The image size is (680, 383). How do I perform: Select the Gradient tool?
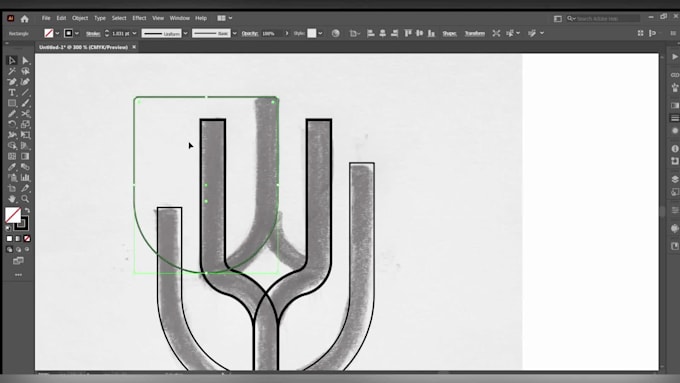pos(25,156)
